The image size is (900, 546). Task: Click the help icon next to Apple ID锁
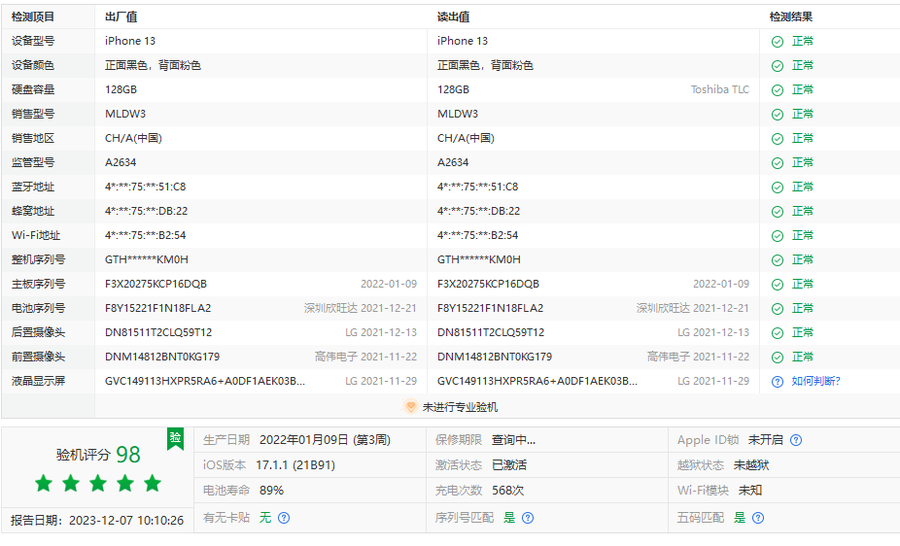point(796,440)
